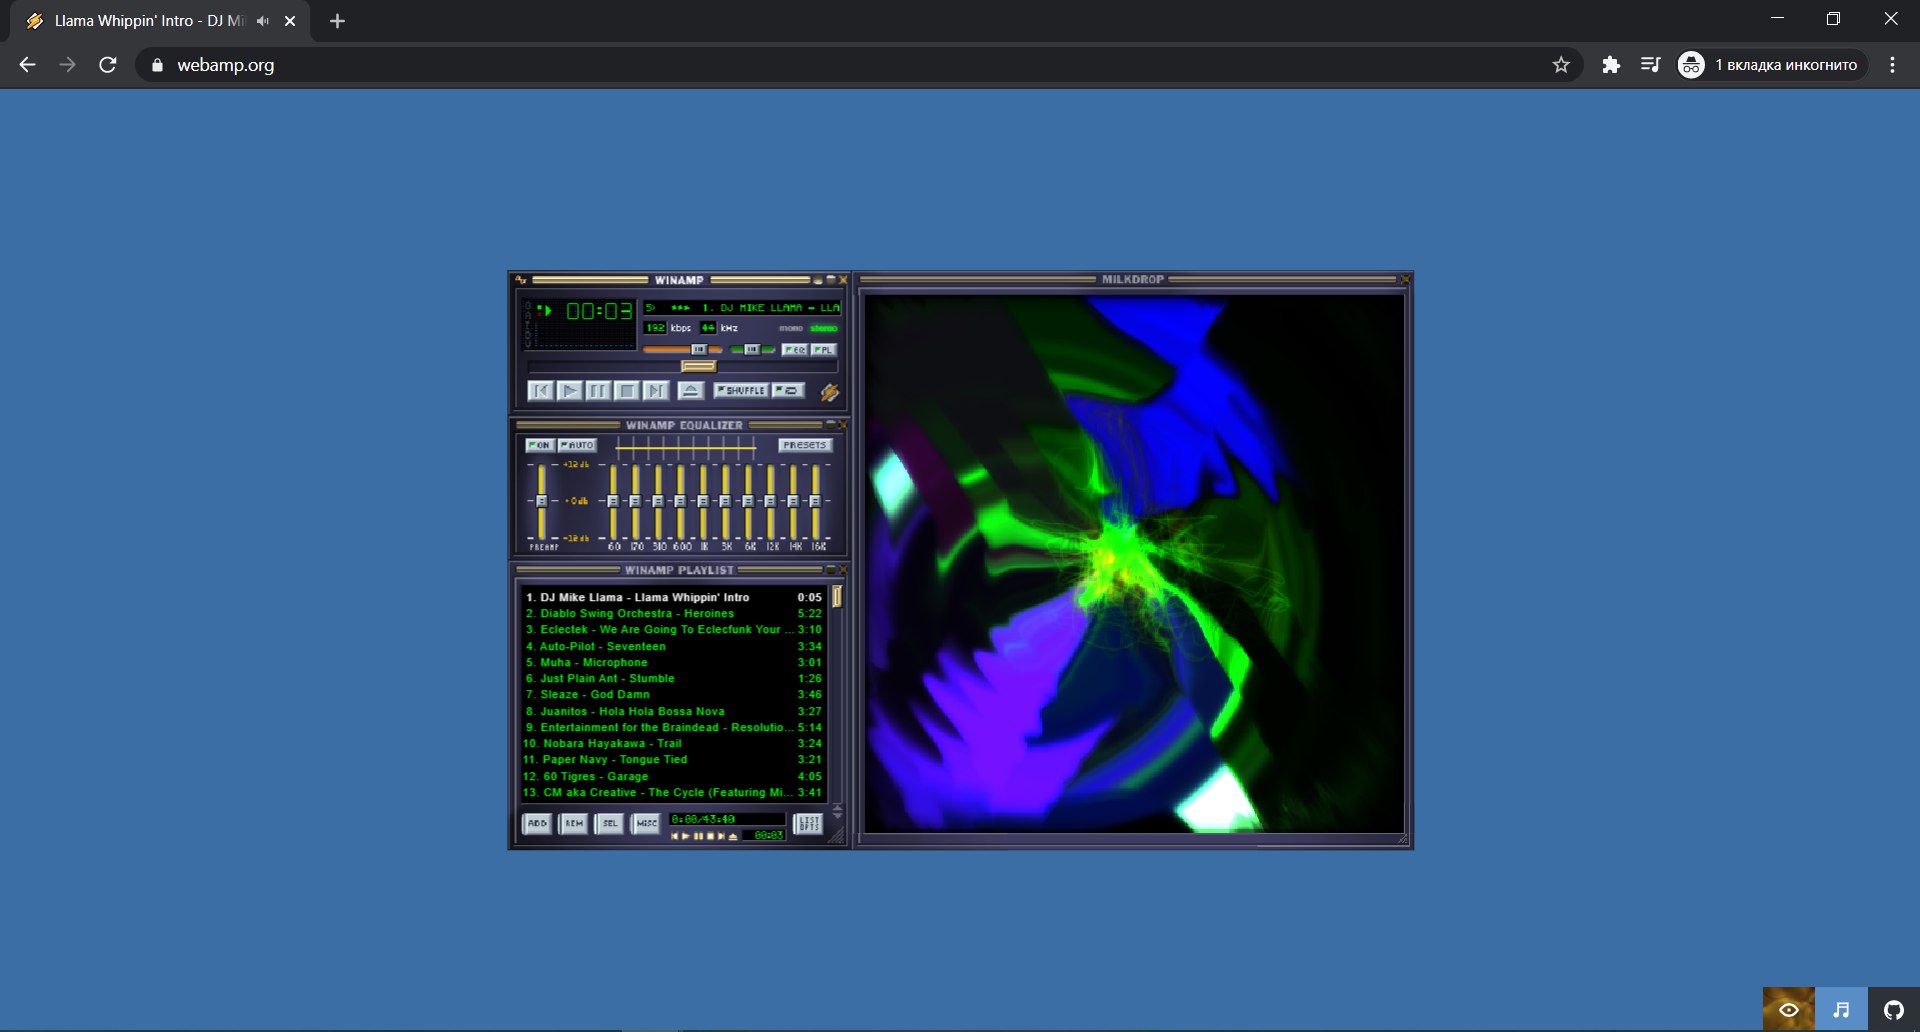Click the 14K equalizer band slider
Screen dimensions: 1920x1032
(793, 501)
